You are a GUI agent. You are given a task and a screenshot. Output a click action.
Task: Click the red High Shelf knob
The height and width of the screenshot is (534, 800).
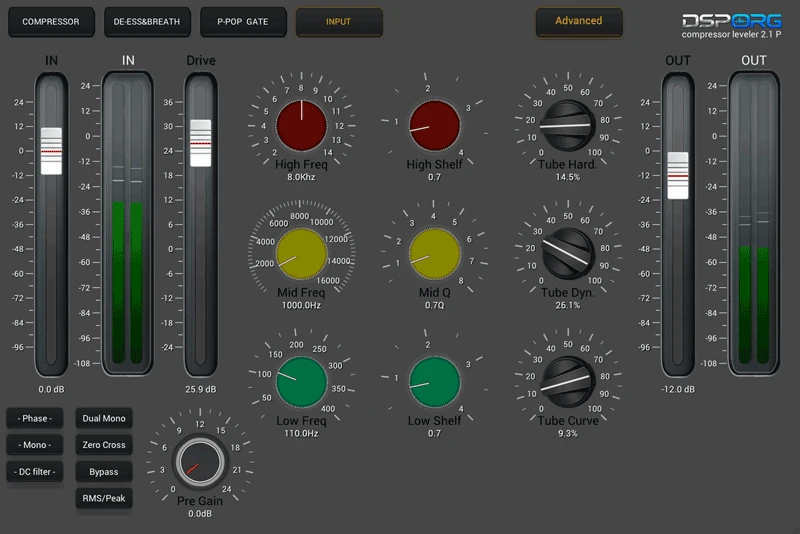[435, 125]
